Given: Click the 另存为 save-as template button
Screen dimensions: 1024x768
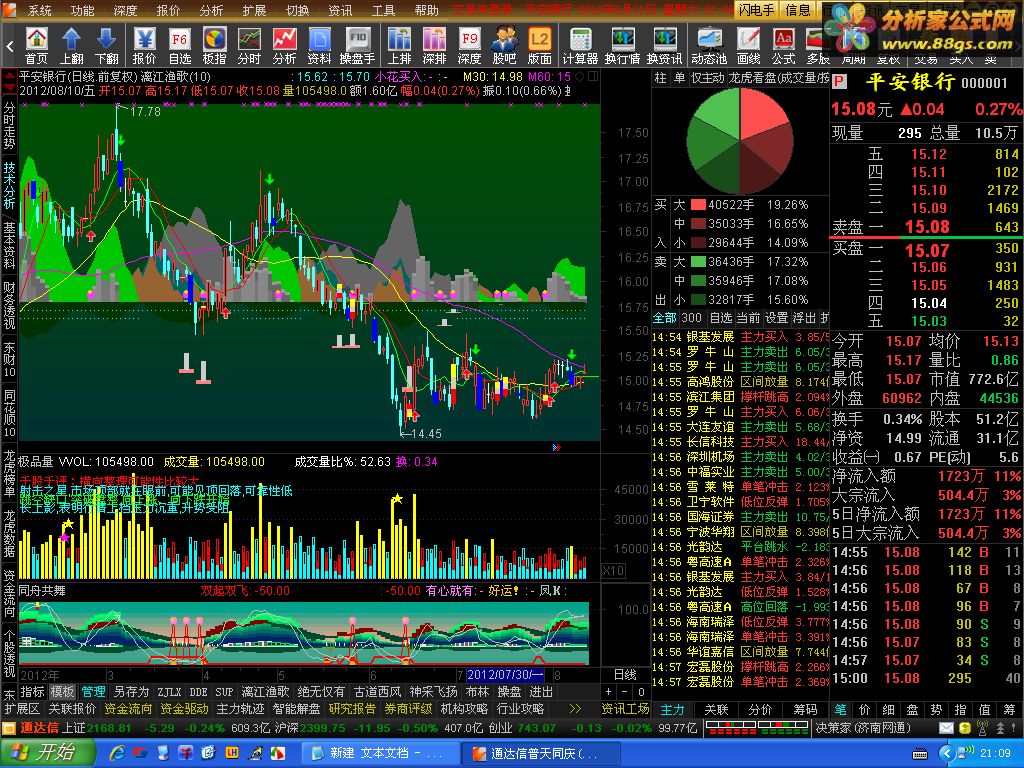Looking at the screenshot, I should [x=131, y=692].
